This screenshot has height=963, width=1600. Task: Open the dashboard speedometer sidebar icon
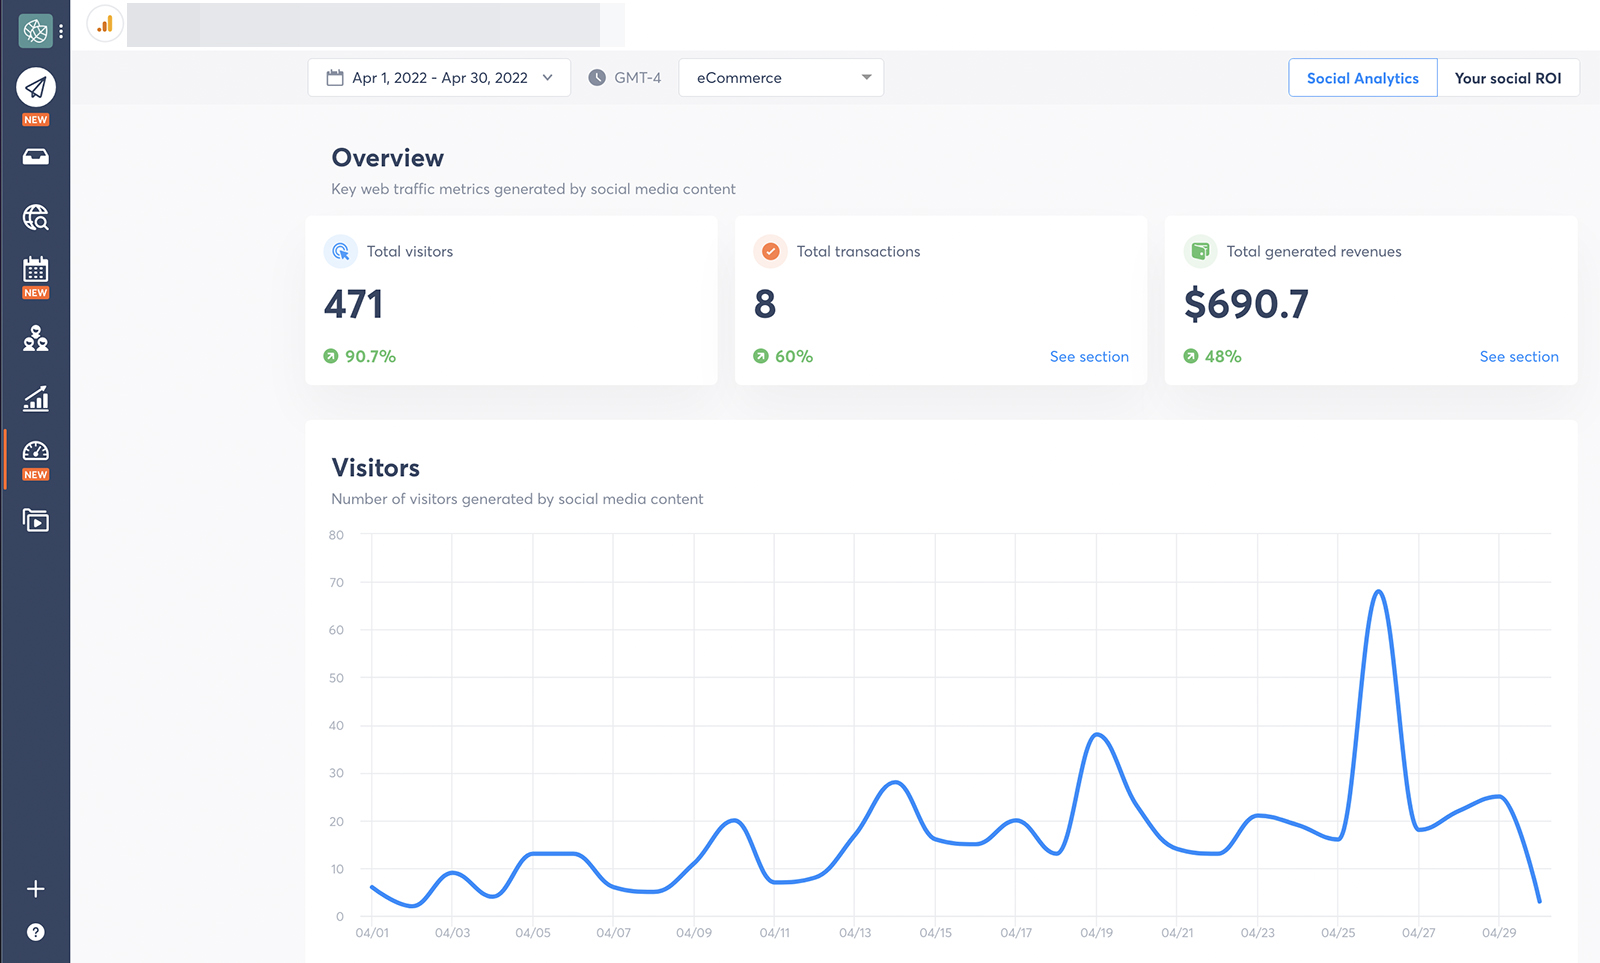(36, 451)
